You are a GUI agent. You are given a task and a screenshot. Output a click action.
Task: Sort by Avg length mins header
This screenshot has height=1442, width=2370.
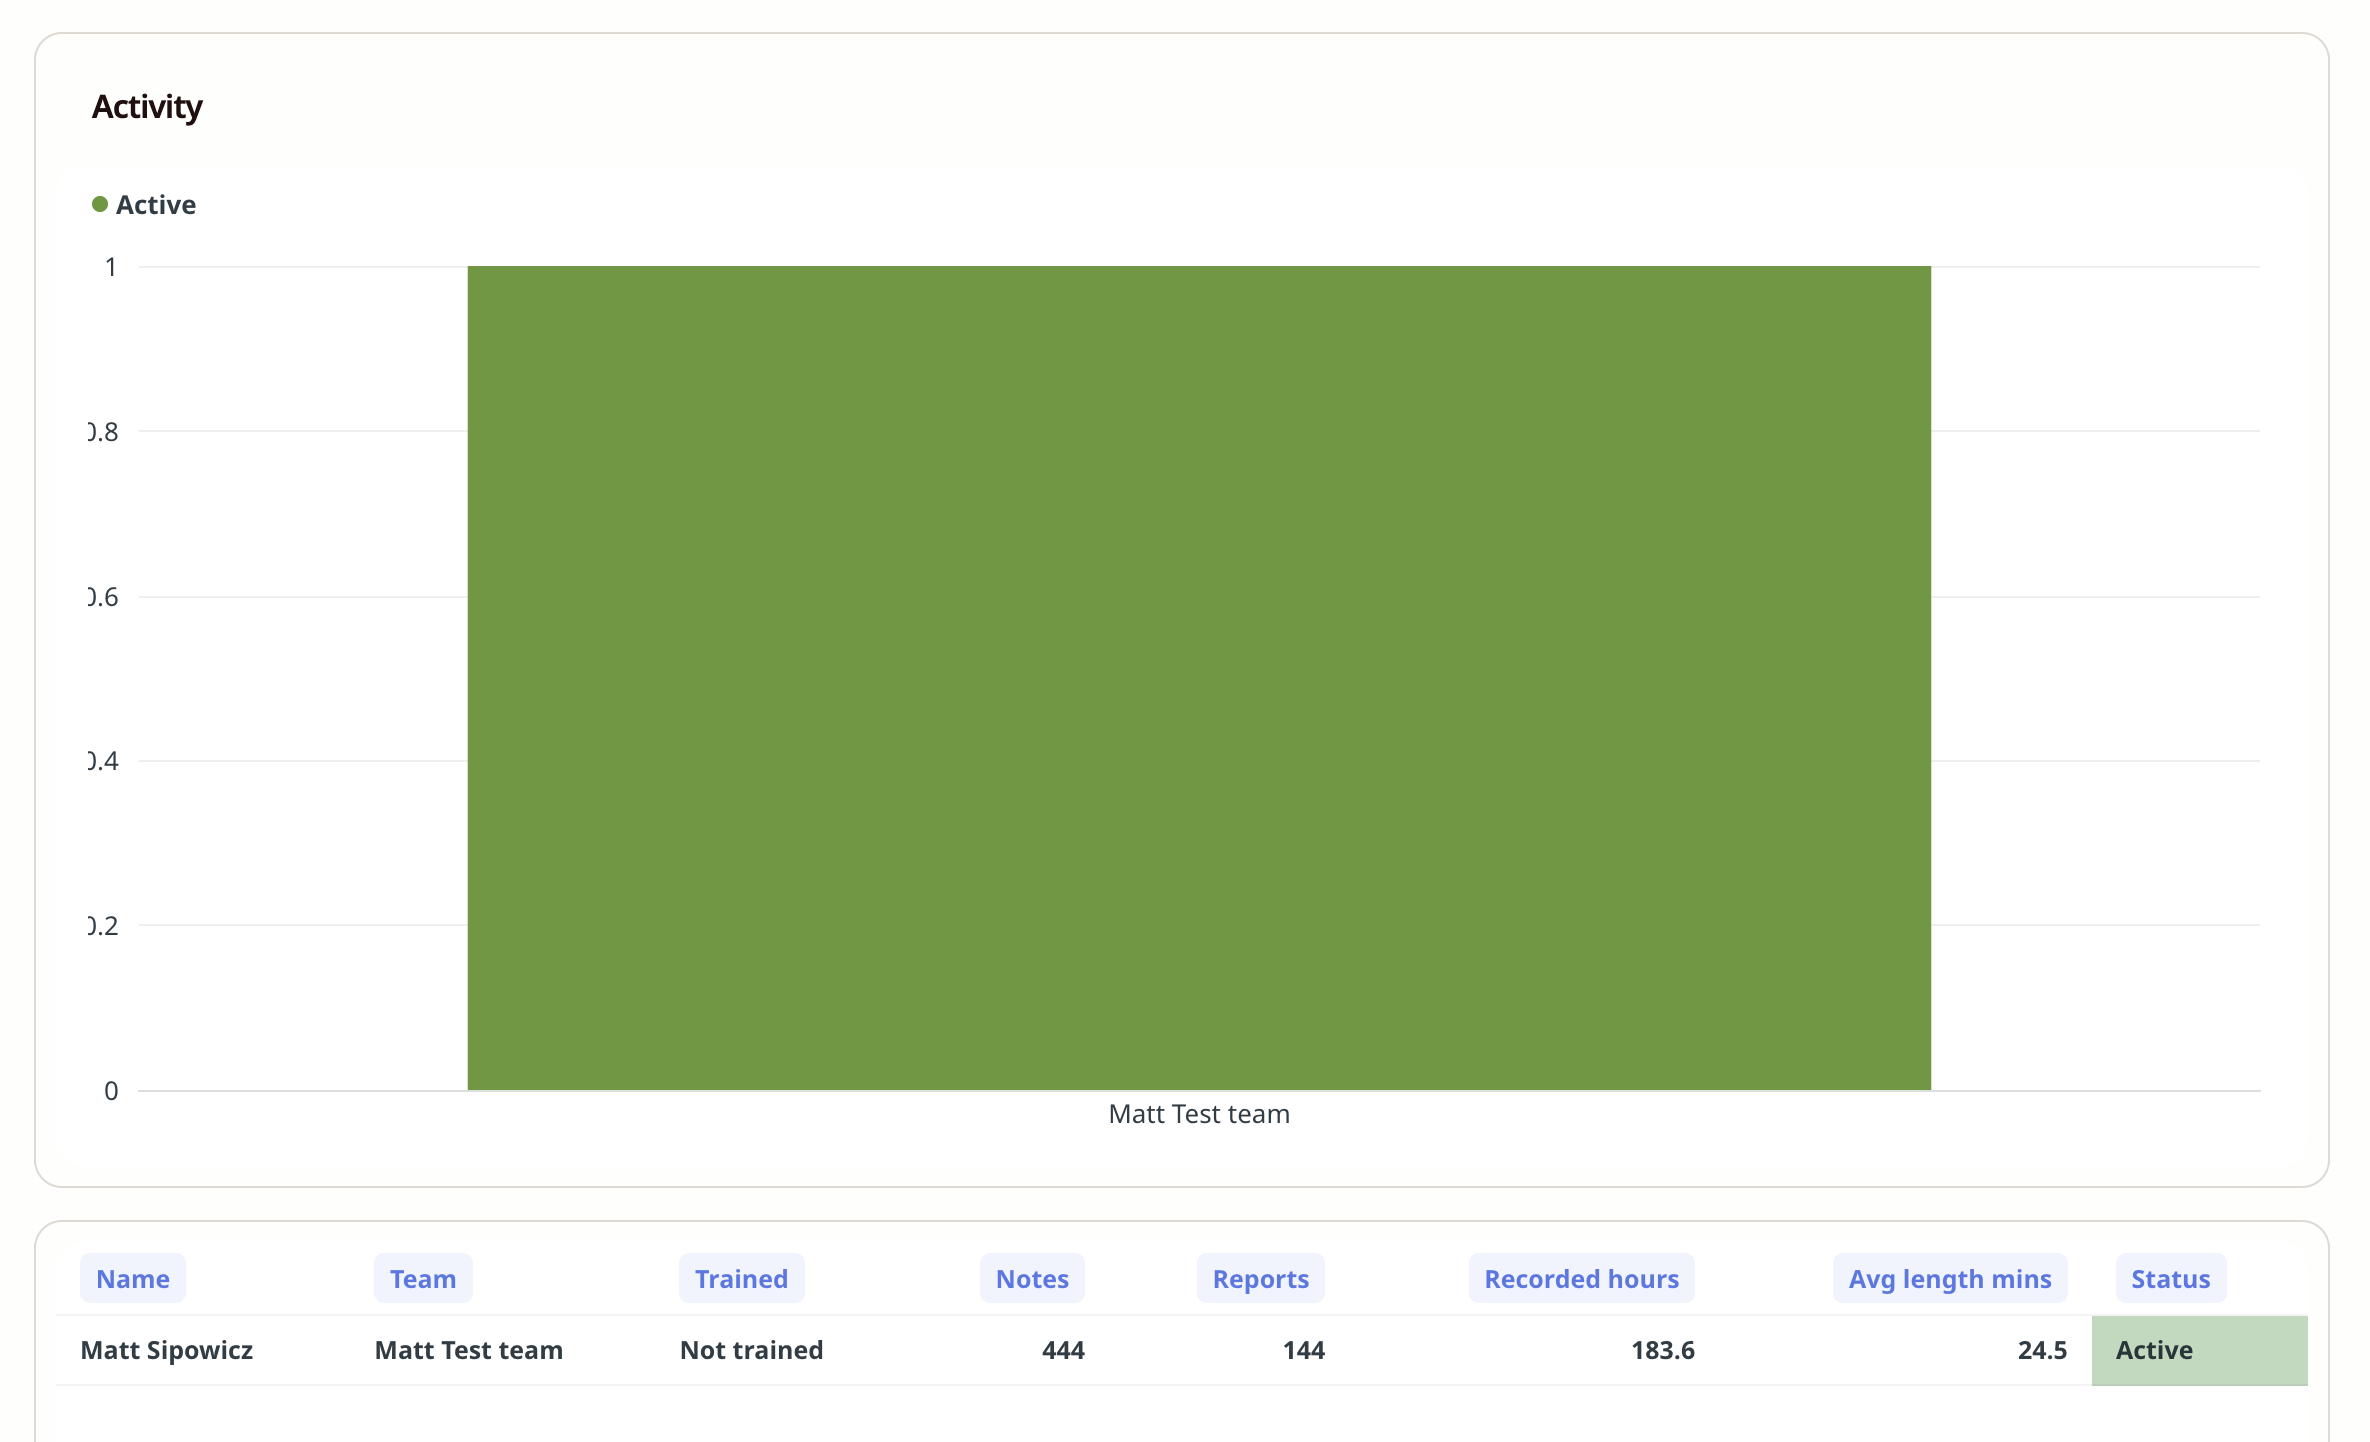(x=1949, y=1278)
